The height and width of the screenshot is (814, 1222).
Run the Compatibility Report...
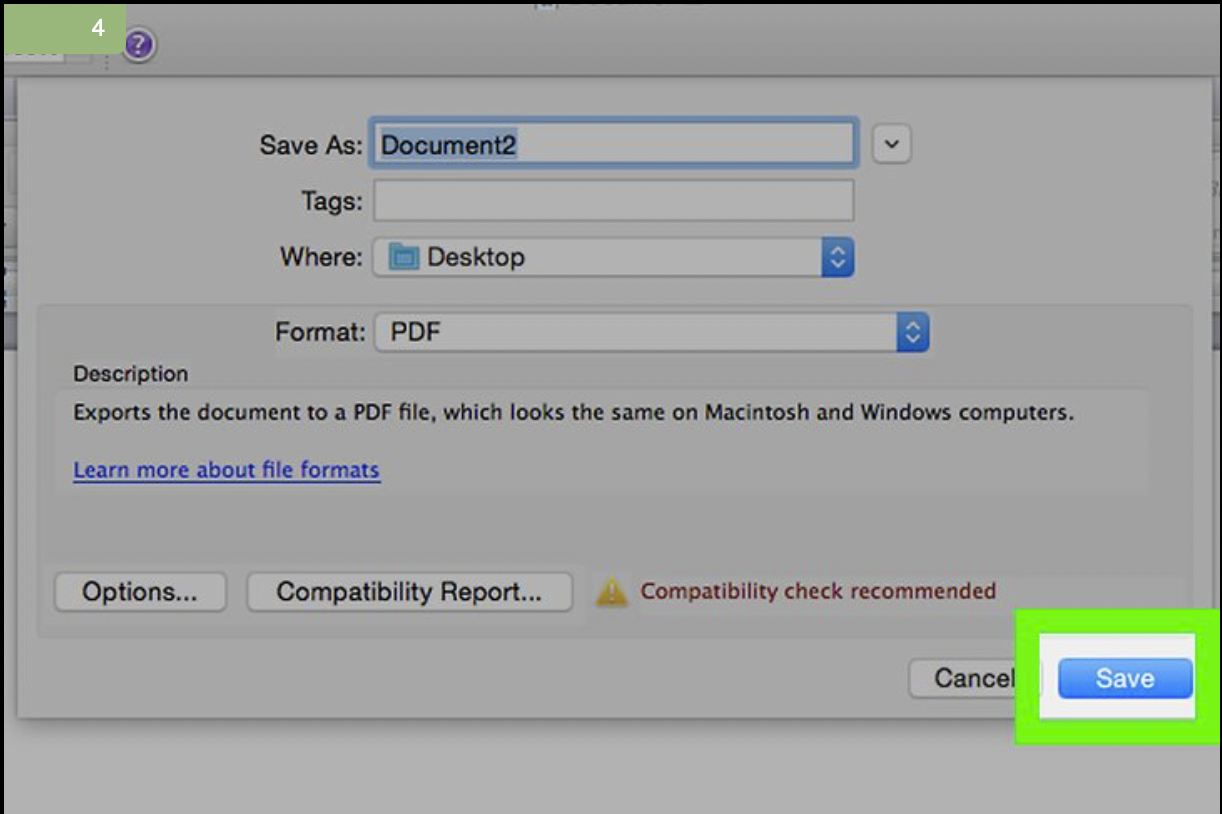pyautogui.click(x=409, y=592)
